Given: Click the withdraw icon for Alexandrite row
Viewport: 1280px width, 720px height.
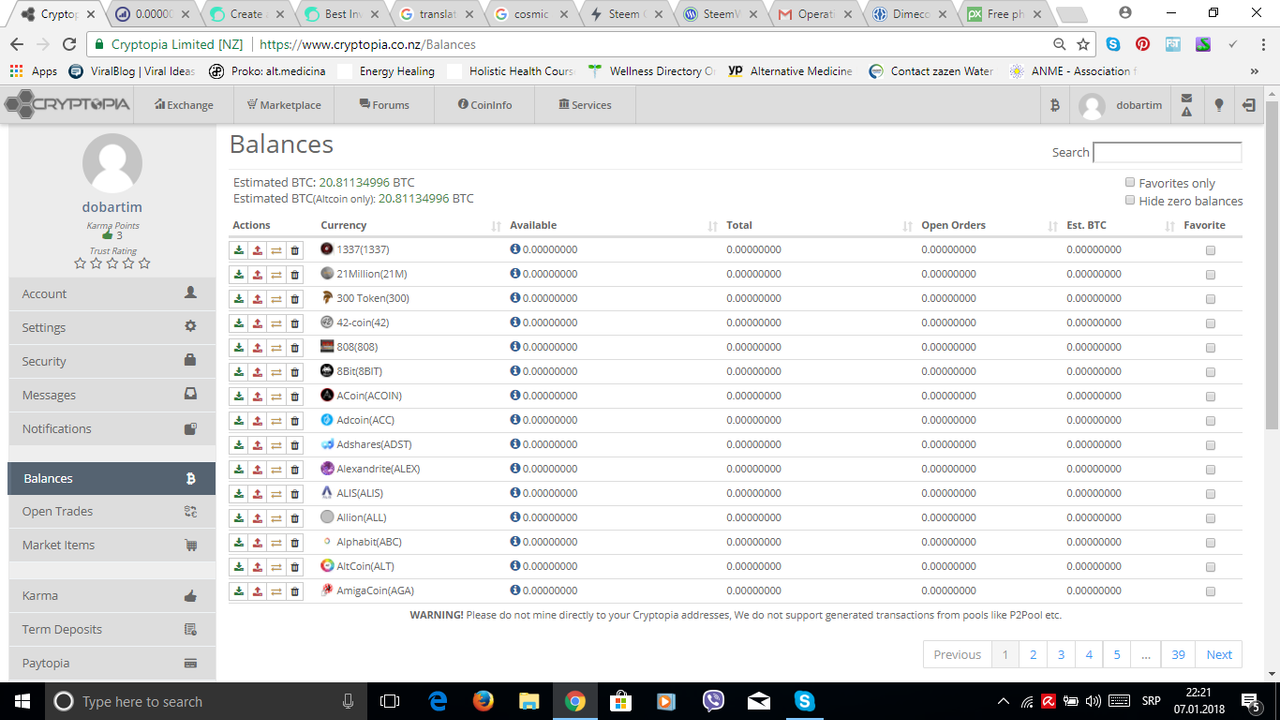Looking at the screenshot, I should pos(257,469).
